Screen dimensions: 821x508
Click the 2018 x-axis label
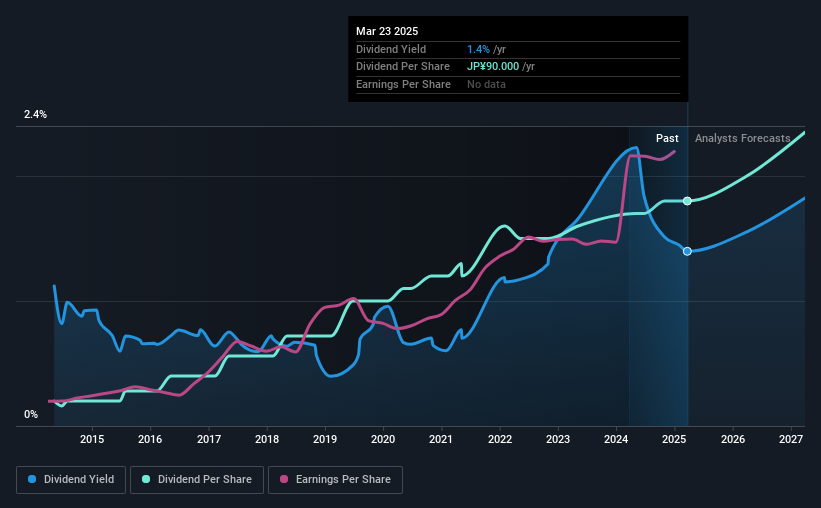tap(267, 439)
